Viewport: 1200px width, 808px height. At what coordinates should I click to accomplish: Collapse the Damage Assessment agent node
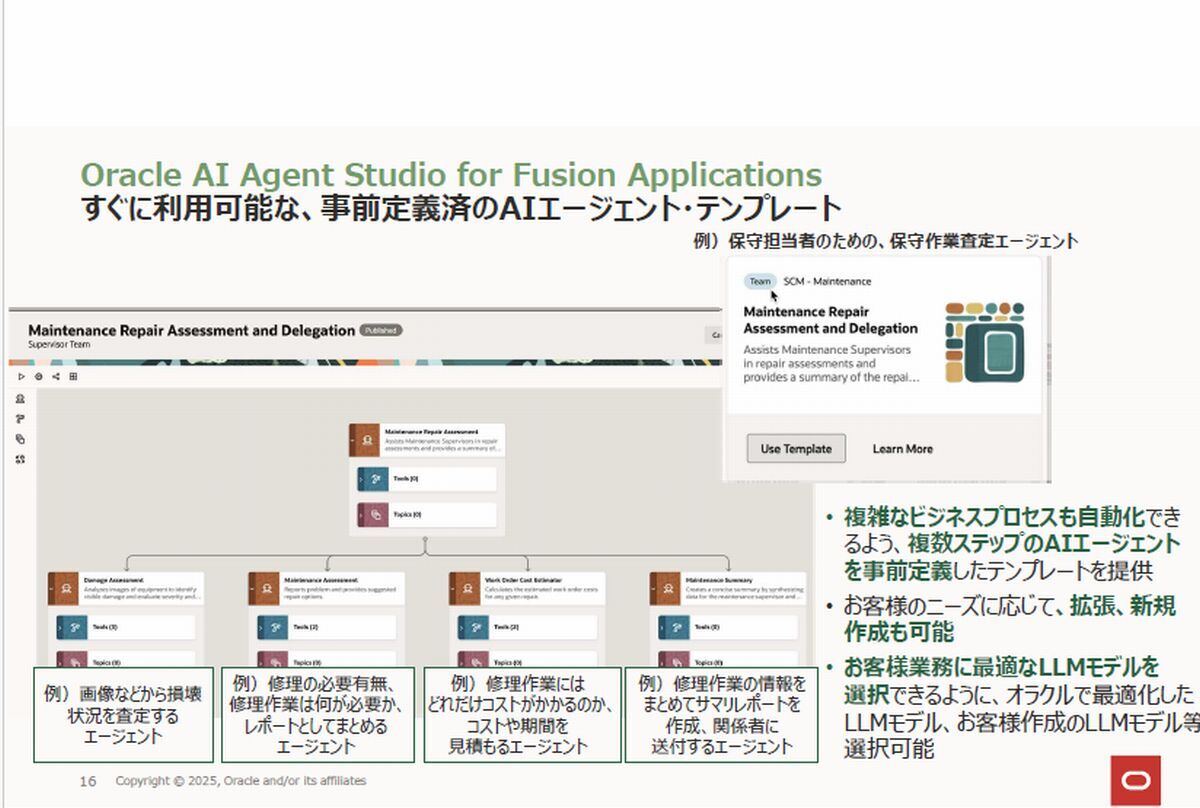pos(51,588)
